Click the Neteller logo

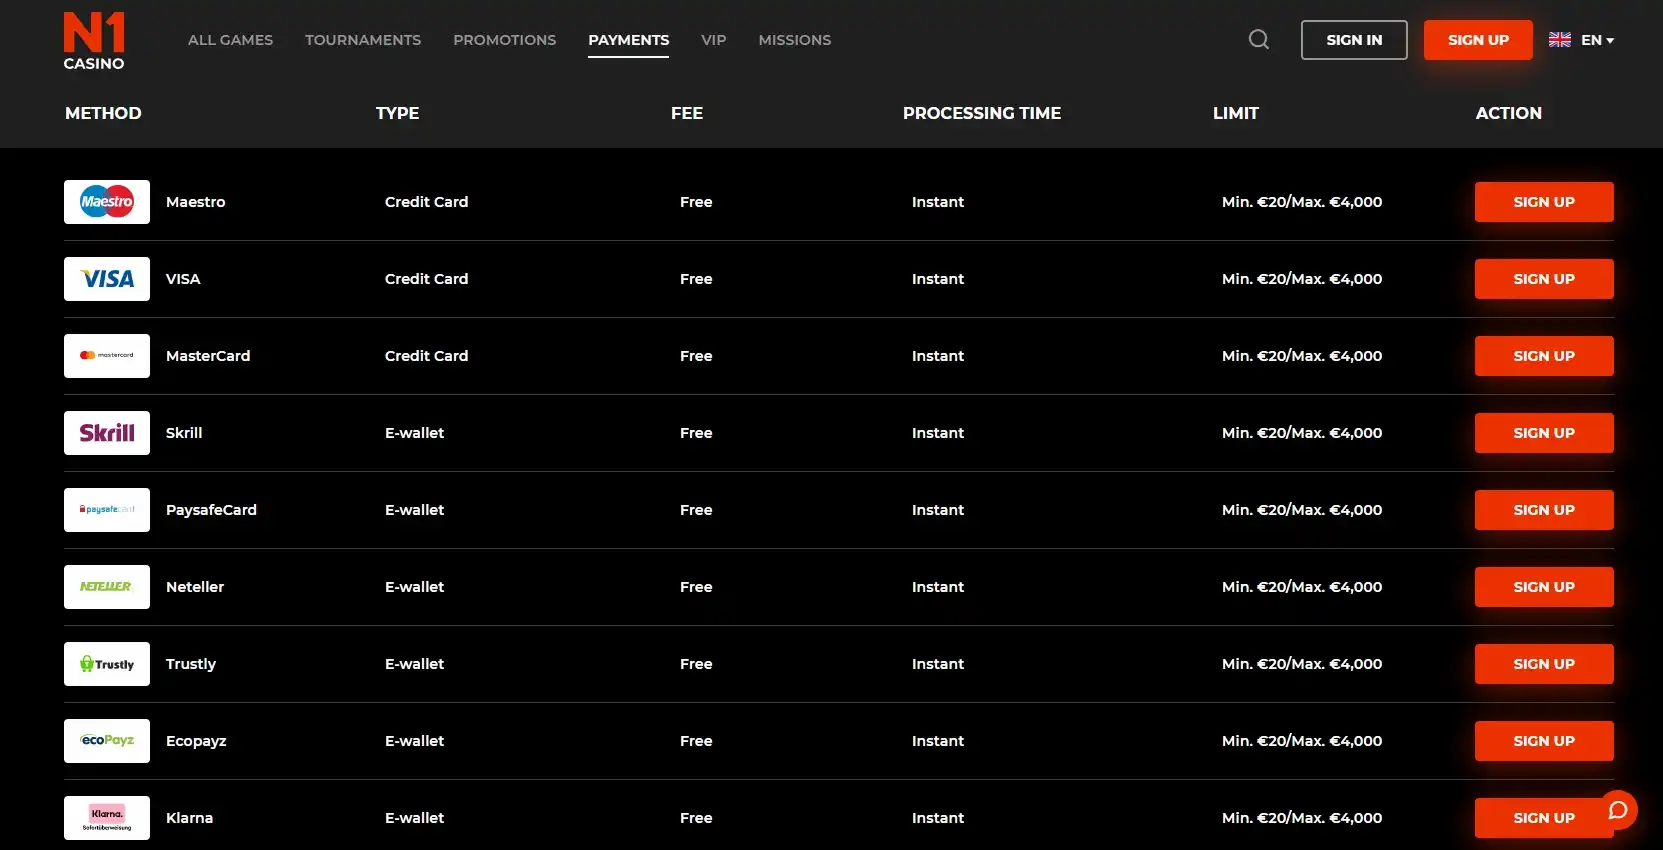pos(107,587)
